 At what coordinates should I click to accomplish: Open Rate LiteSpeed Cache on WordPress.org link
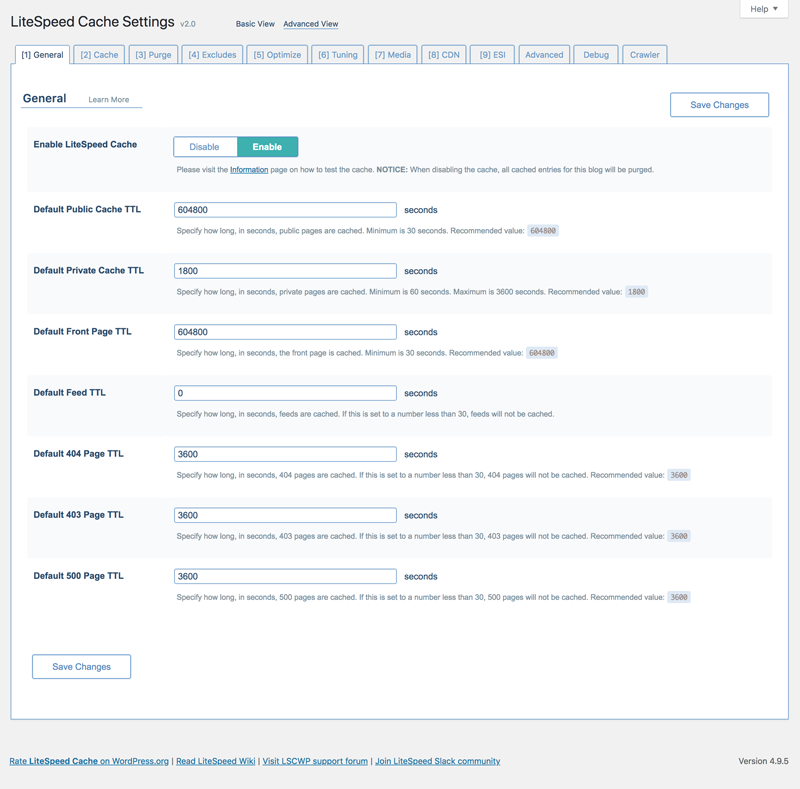(89, 761)
